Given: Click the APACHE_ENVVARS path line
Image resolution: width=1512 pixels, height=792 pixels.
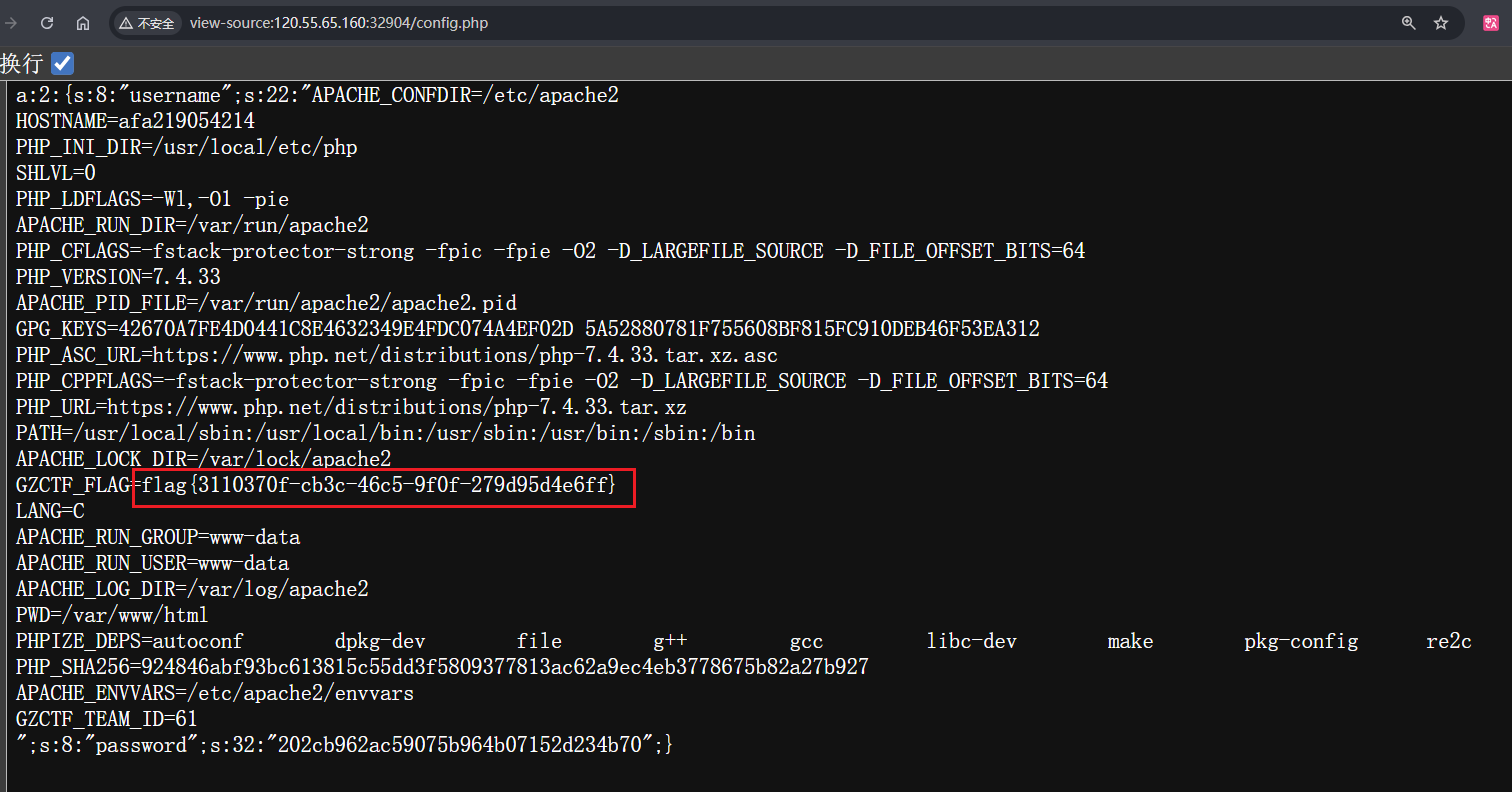Looking at the screenshot, I should pyautogui.click(x=214, y=693).
